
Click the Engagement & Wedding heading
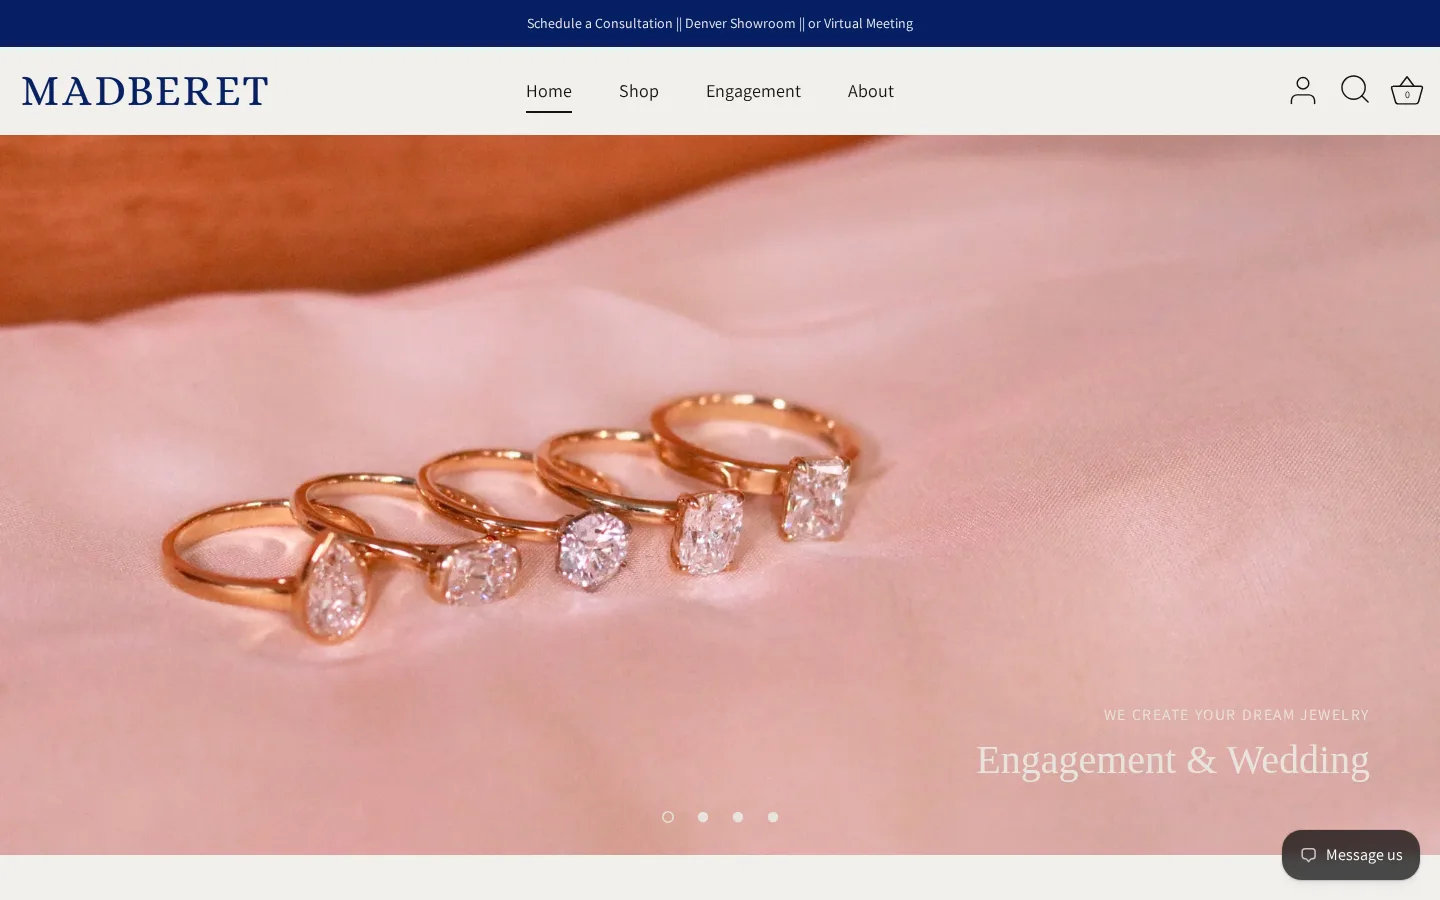[1173, 760]
